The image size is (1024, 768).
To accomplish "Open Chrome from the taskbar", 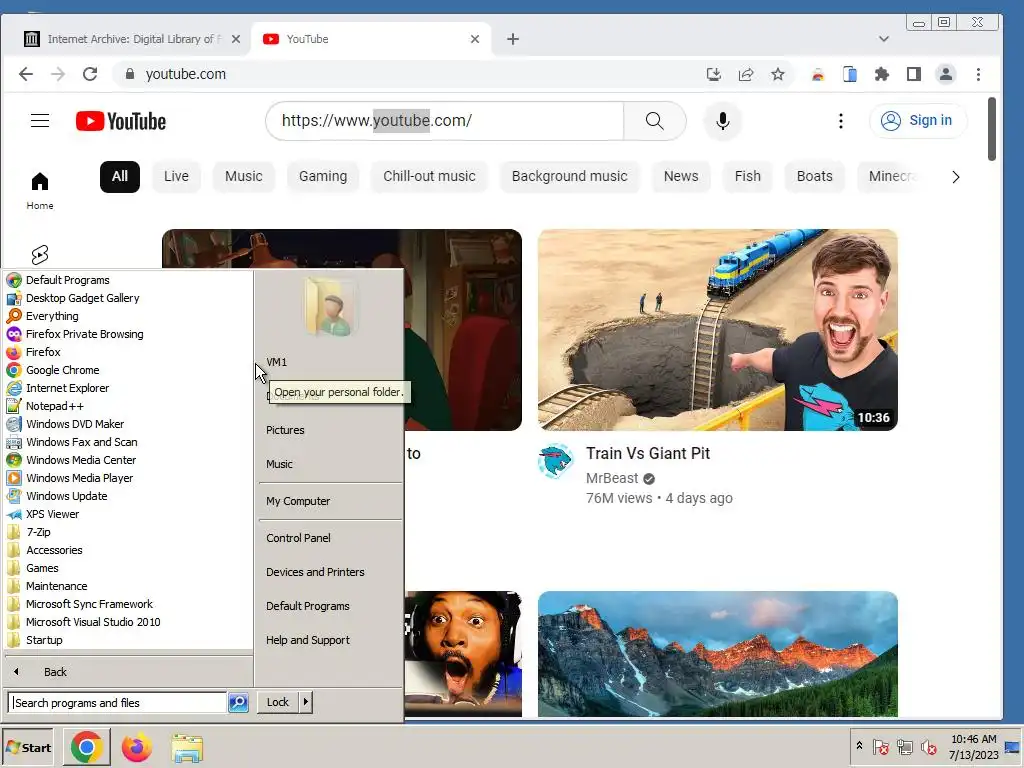I will [87, 747].
